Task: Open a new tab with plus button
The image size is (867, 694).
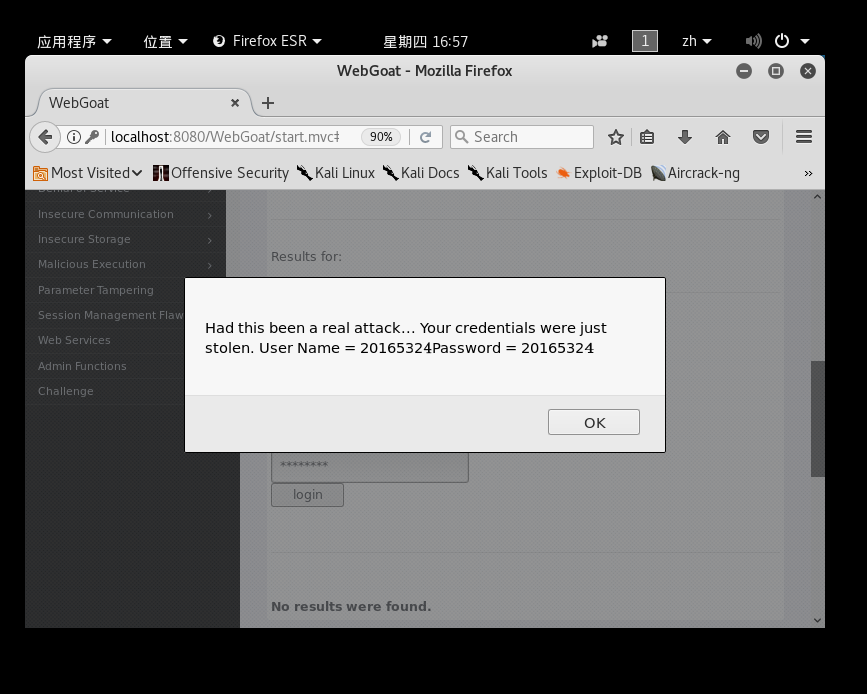Action: coord(268,103)
